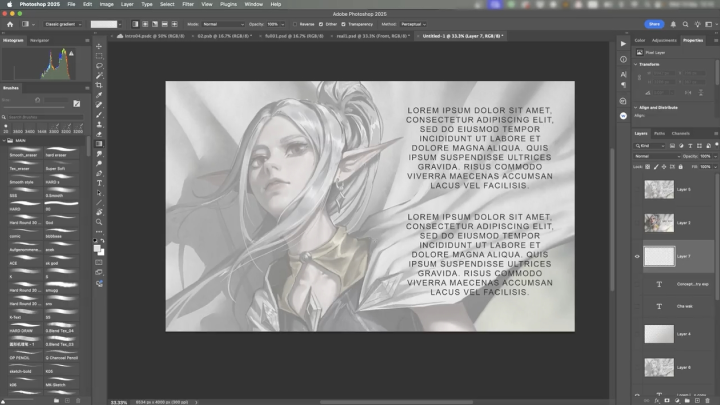Click the Home icon in options bar
This screenshot has width=720, height=405.
click(8, 23)
